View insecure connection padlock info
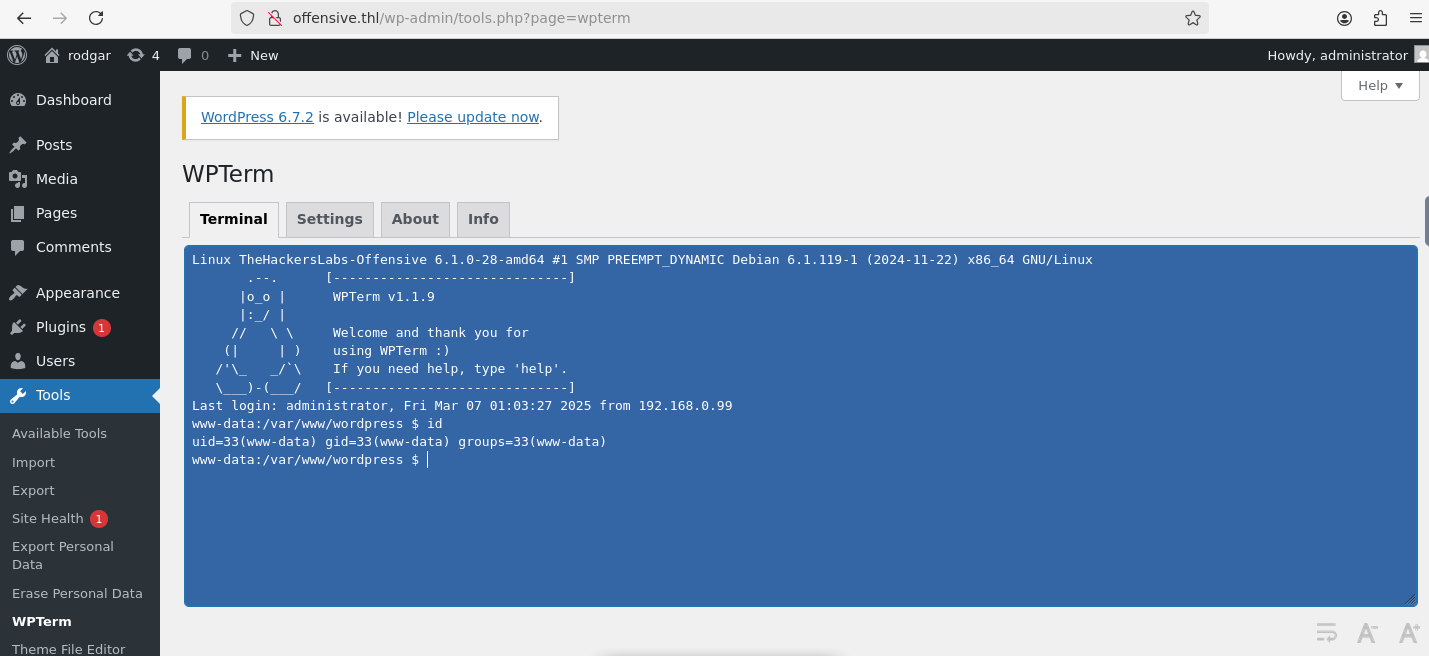The width and height of the screenshot is (1429, 656). point(273,18)
